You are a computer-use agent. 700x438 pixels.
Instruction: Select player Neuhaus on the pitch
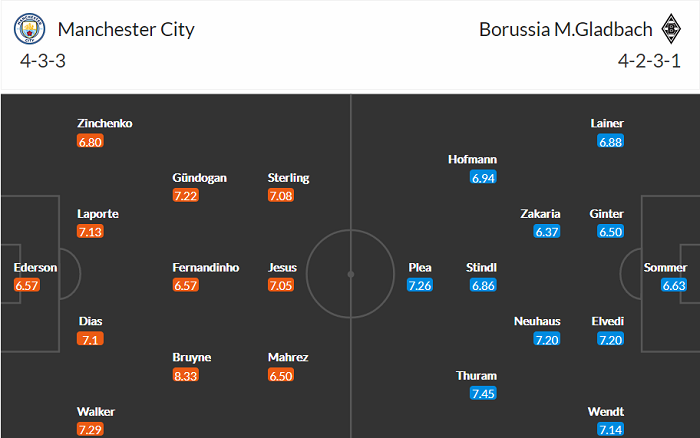tap(537, 321)
